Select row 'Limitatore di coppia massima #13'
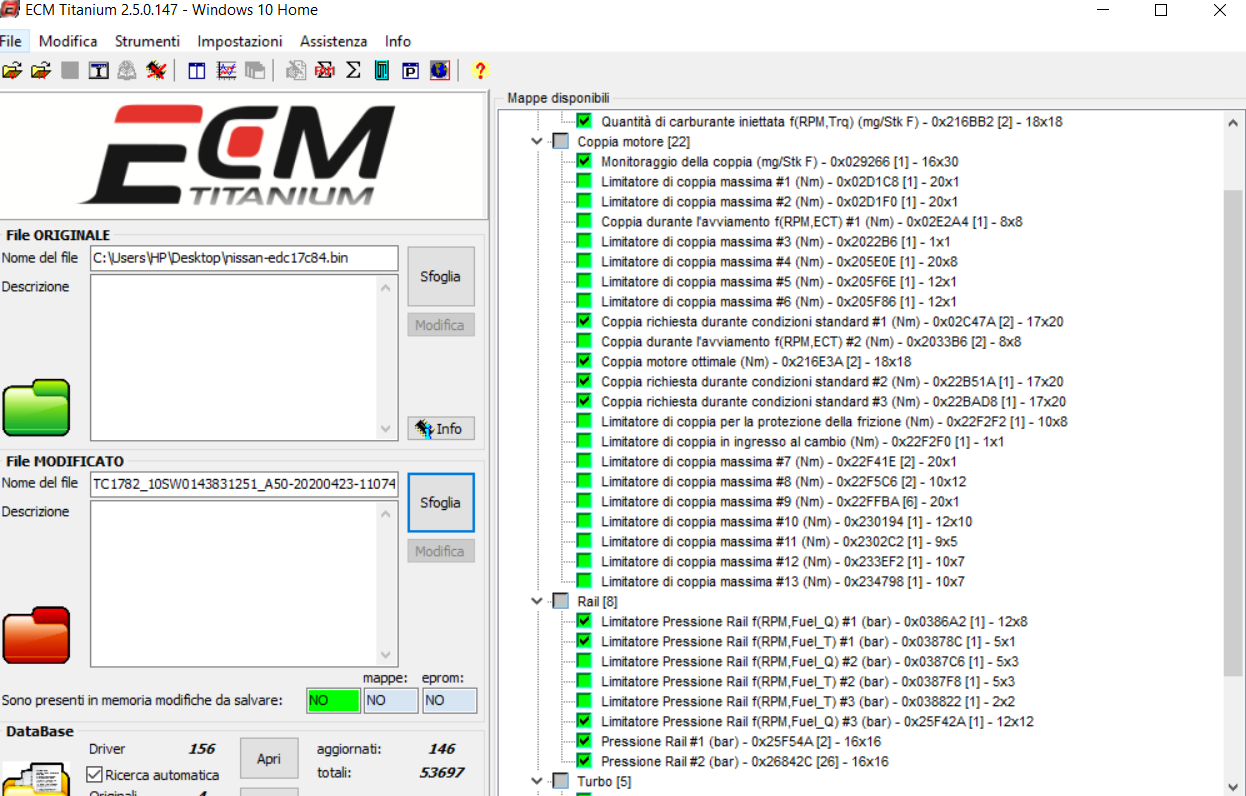 [x=783, y=581]
